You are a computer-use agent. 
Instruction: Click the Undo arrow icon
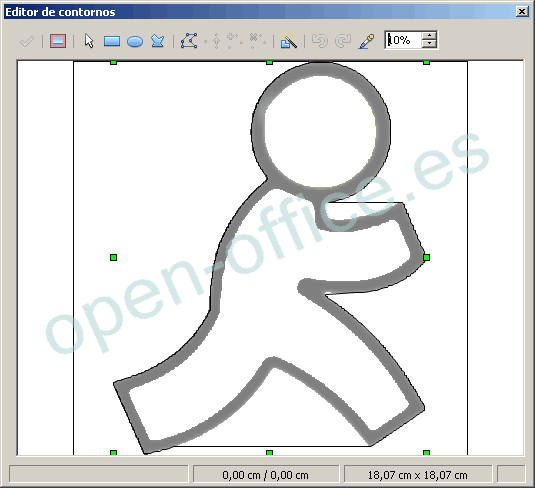(x=320, y=41)
